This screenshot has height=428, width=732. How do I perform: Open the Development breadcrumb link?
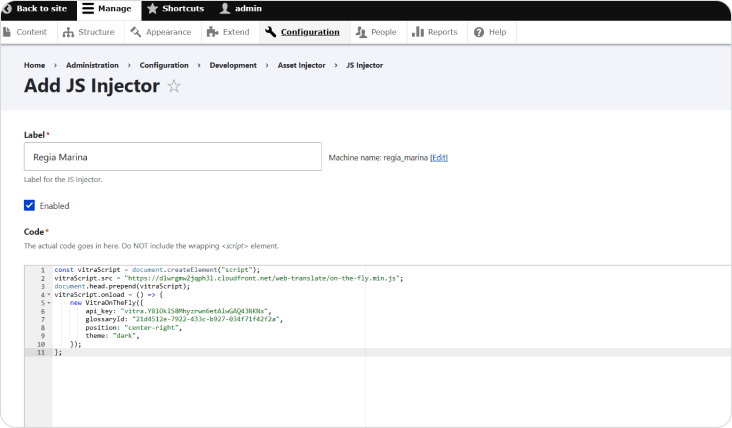click(x=233, y=65)
